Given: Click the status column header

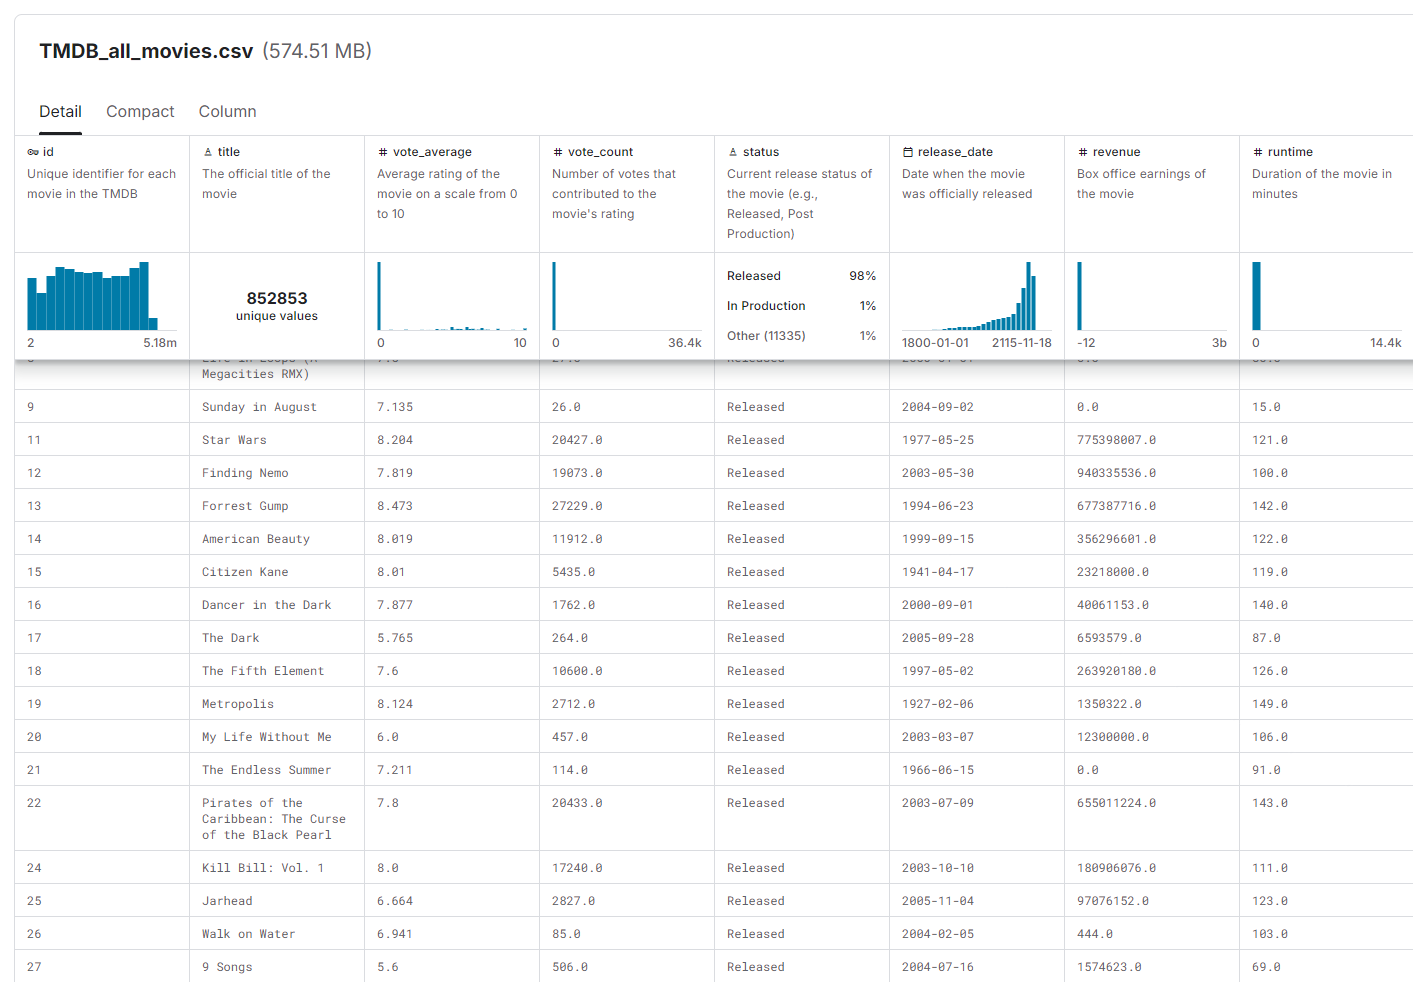Looking at the screenshot, I should pyautogui.click(x=761, y=152).
